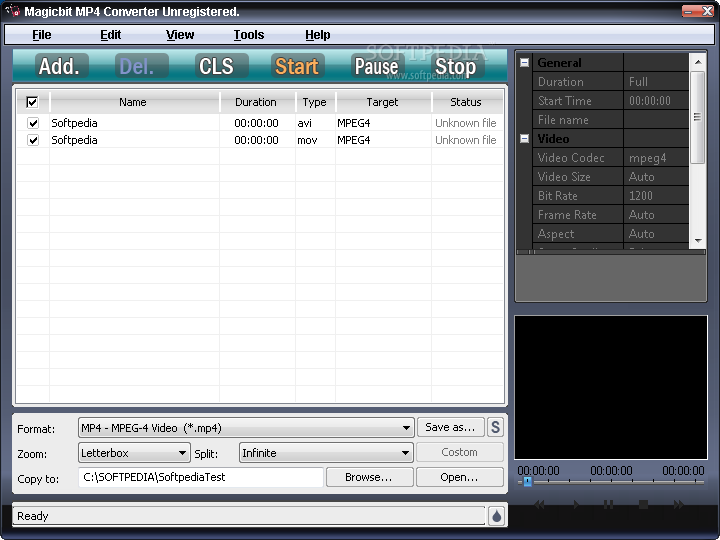Open the Split Infinite dropdown
Viewport: 720px width, 540px height.
(326, 453)
